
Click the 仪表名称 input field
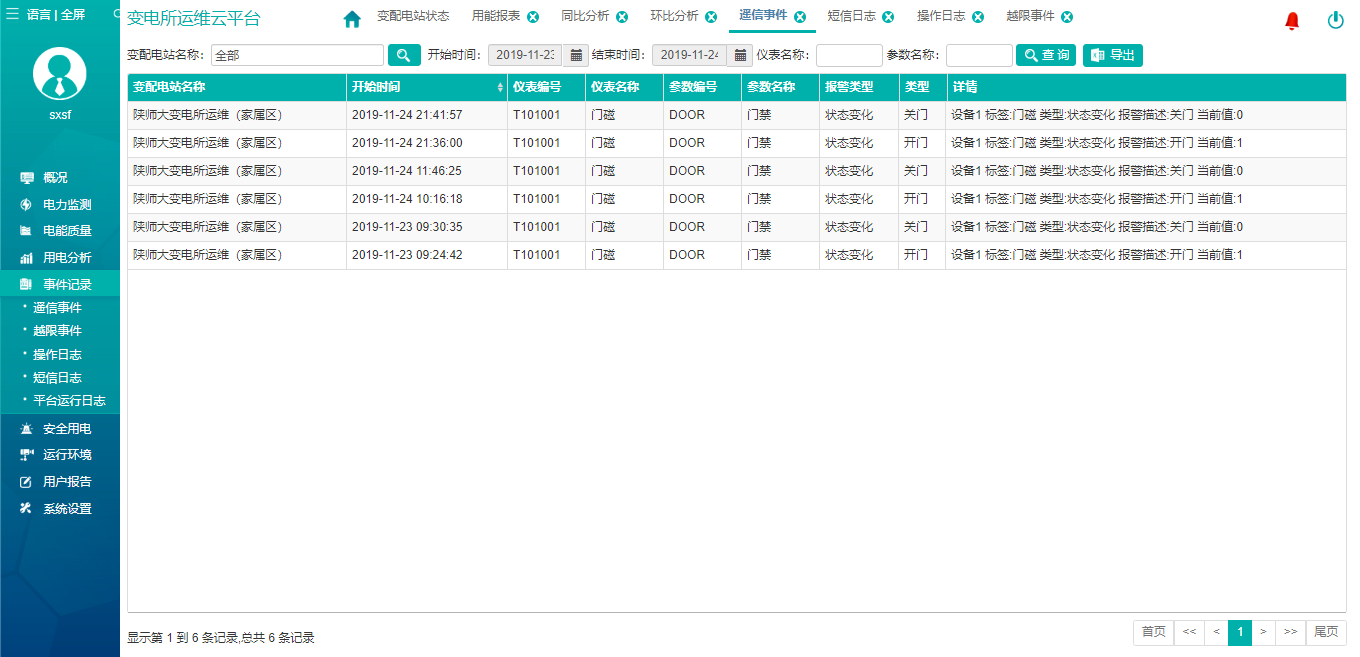pyautogui.click(x=849, y=55)
